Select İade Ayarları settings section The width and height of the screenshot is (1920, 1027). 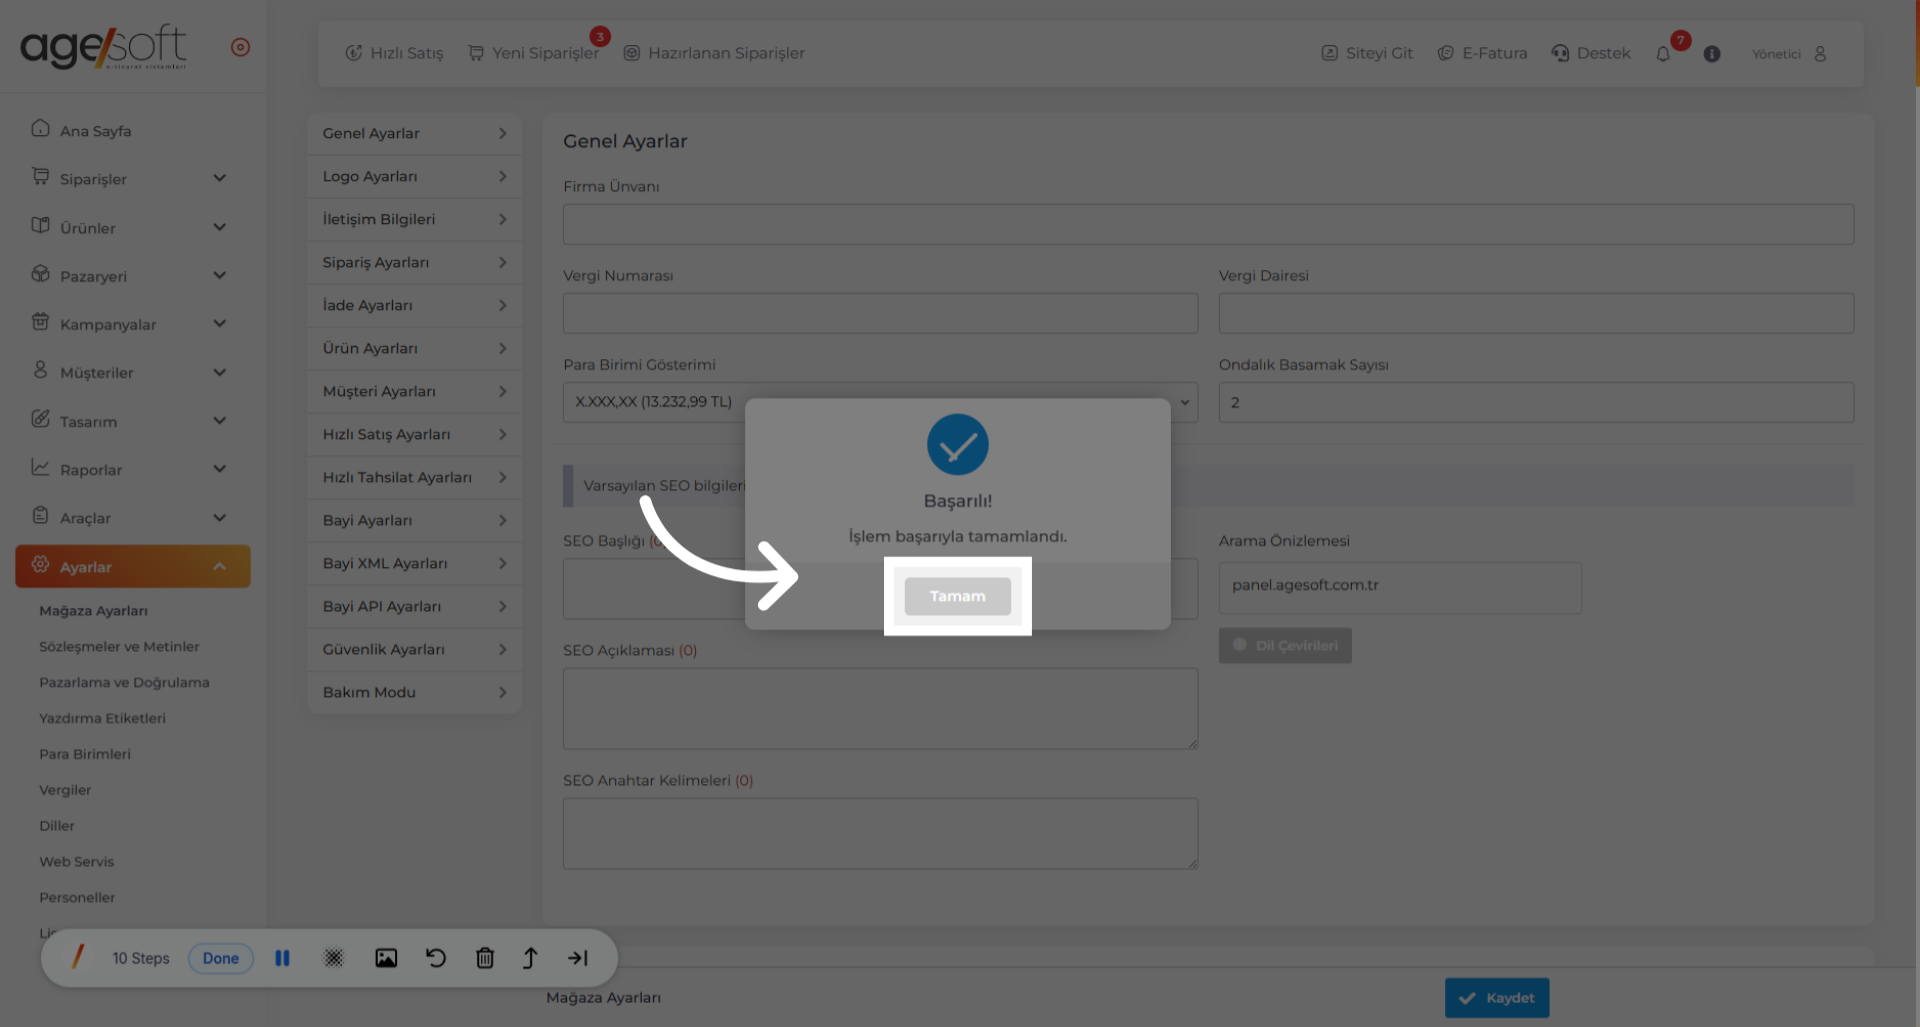click(x=414, y=305)
